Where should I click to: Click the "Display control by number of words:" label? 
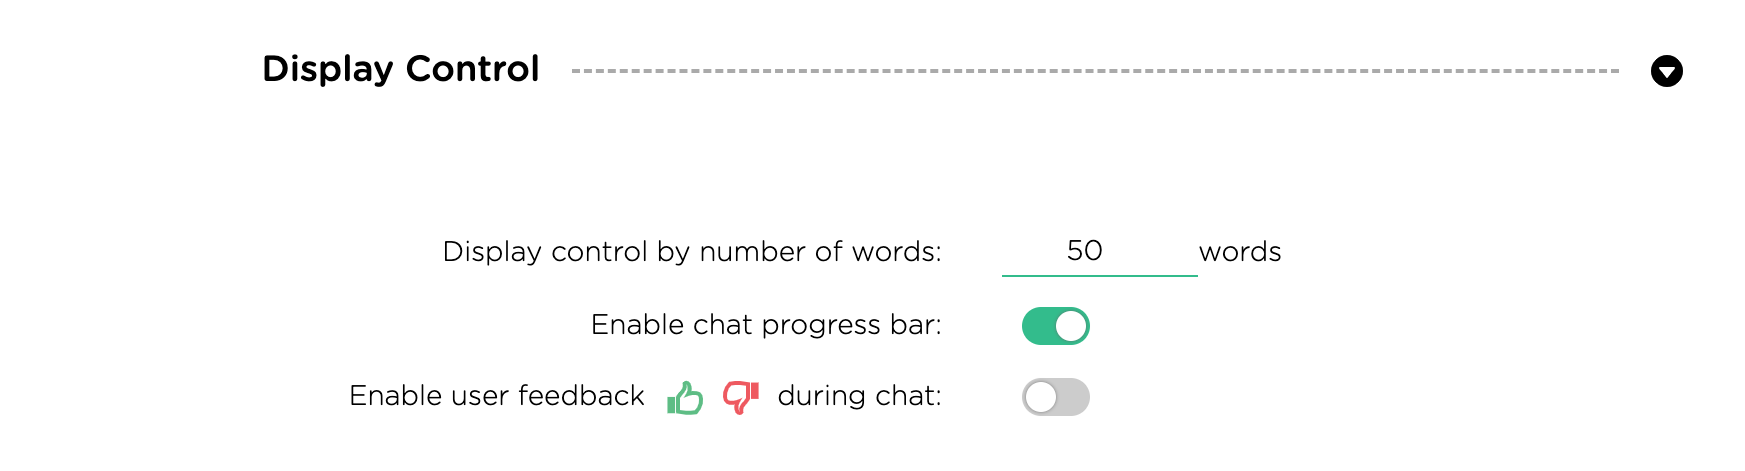(692, 251)
